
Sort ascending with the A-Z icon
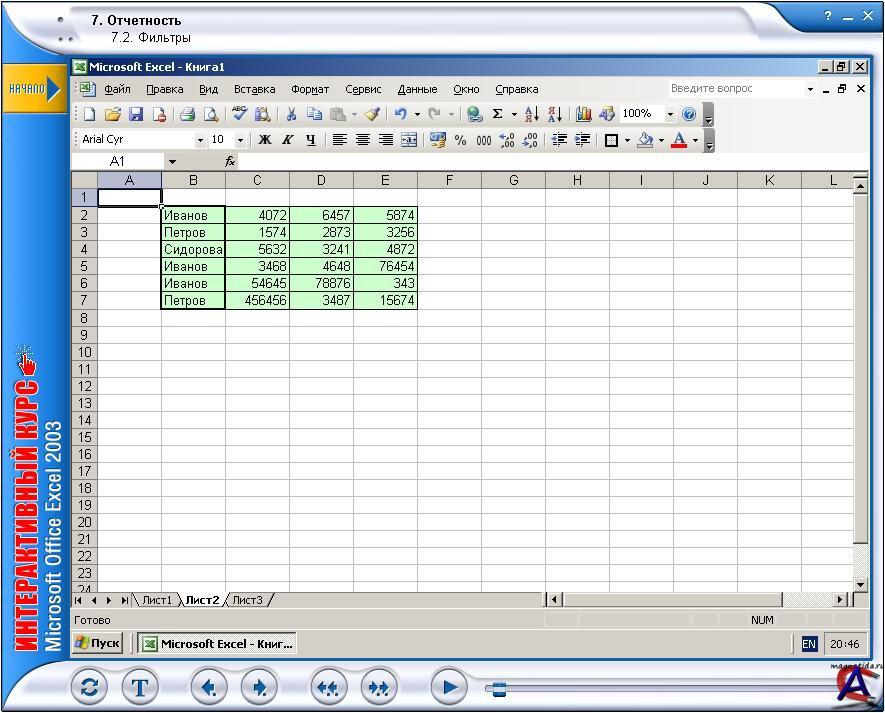[x=532, y=115]
